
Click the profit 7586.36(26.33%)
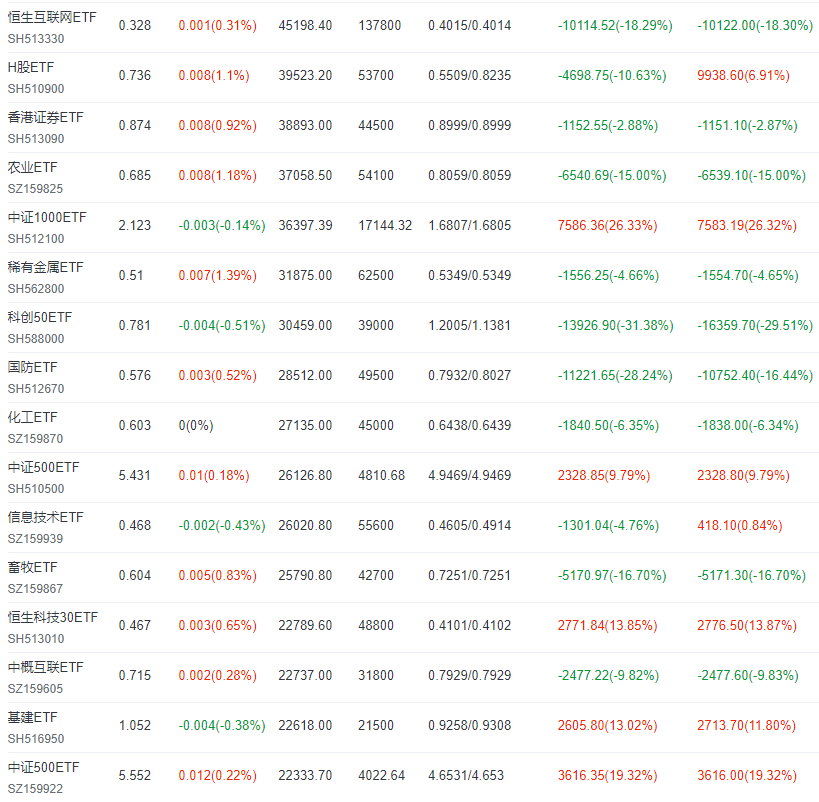(607, 226)
